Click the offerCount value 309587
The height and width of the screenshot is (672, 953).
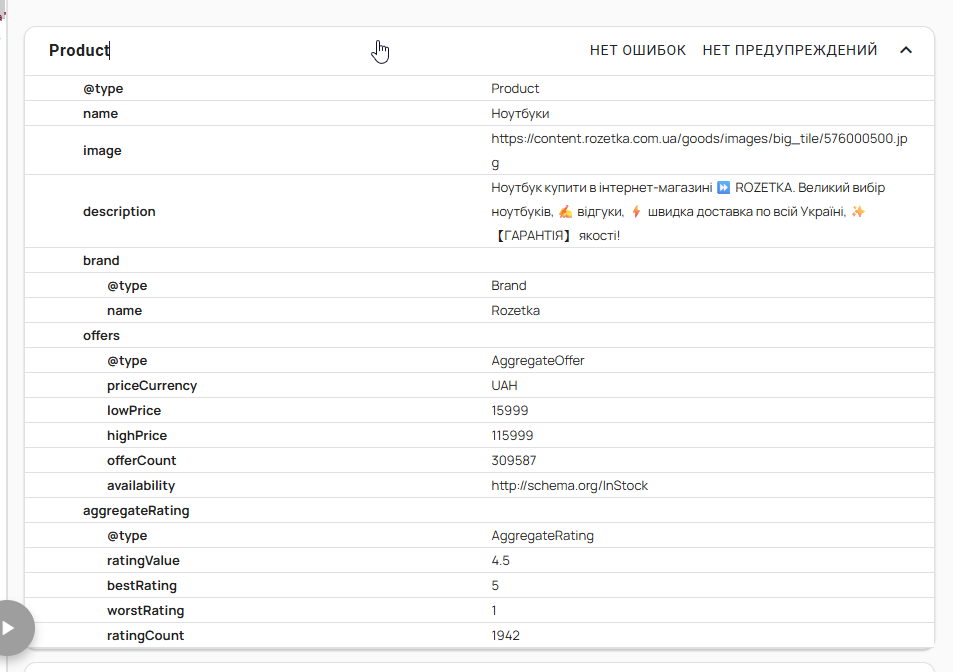tap(514, 461)
